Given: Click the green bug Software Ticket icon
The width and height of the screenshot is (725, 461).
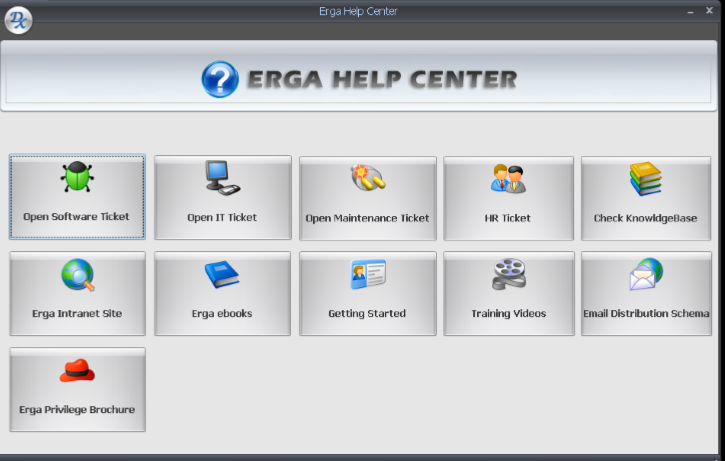Looking at the screenshot, I should click(77, 178).
